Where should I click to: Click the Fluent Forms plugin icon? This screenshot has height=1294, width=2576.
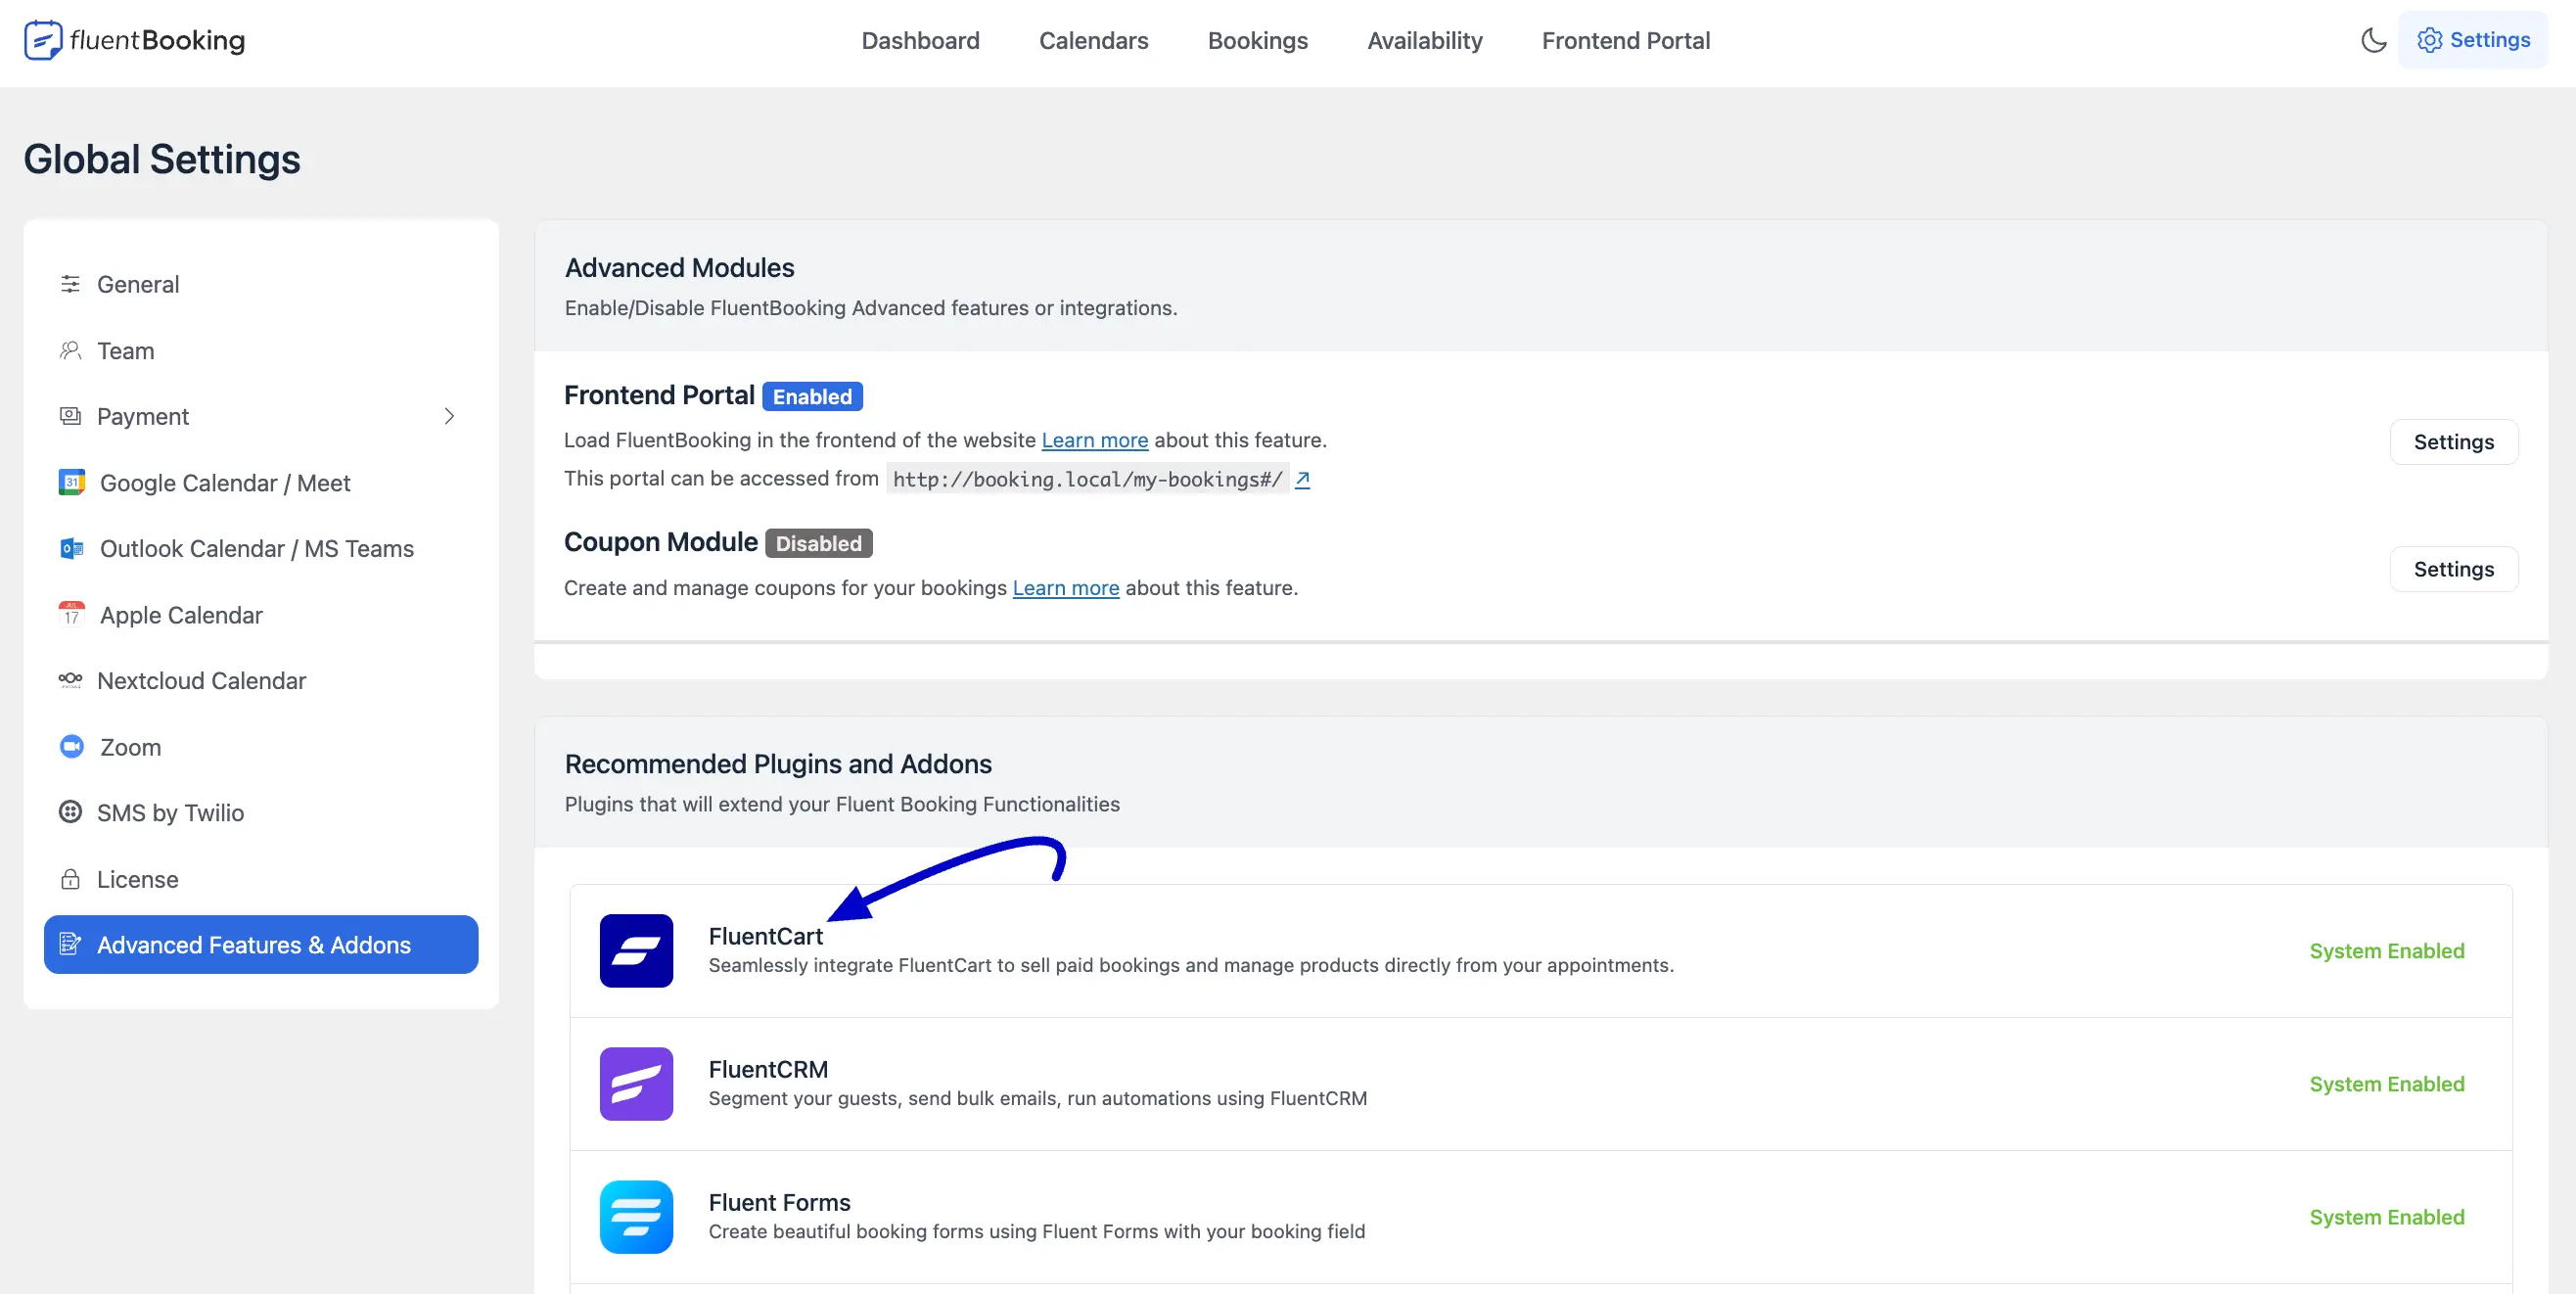[x=636, y=1216]
